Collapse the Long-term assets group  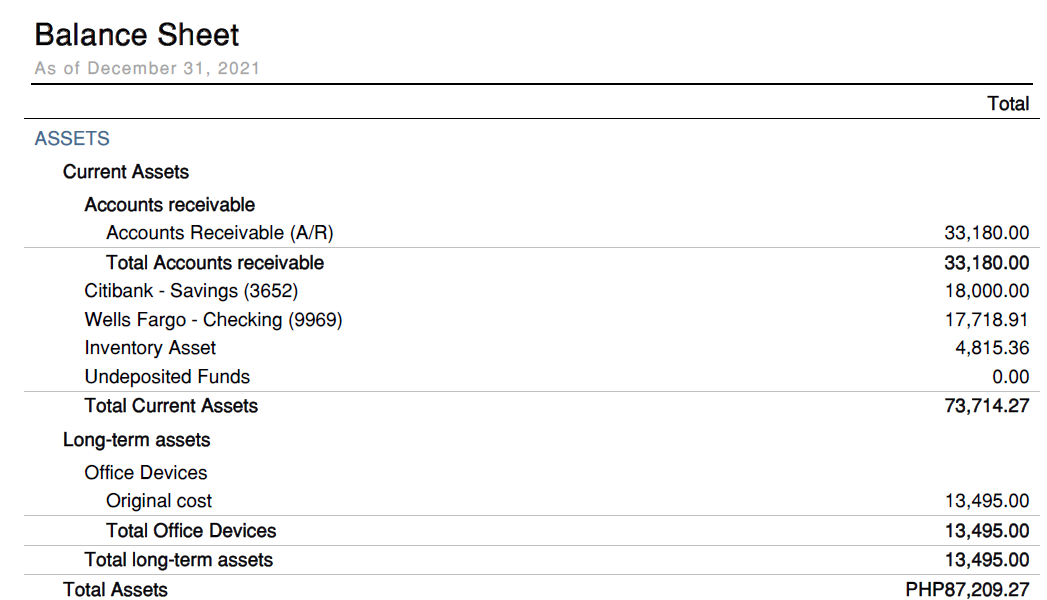136,440
